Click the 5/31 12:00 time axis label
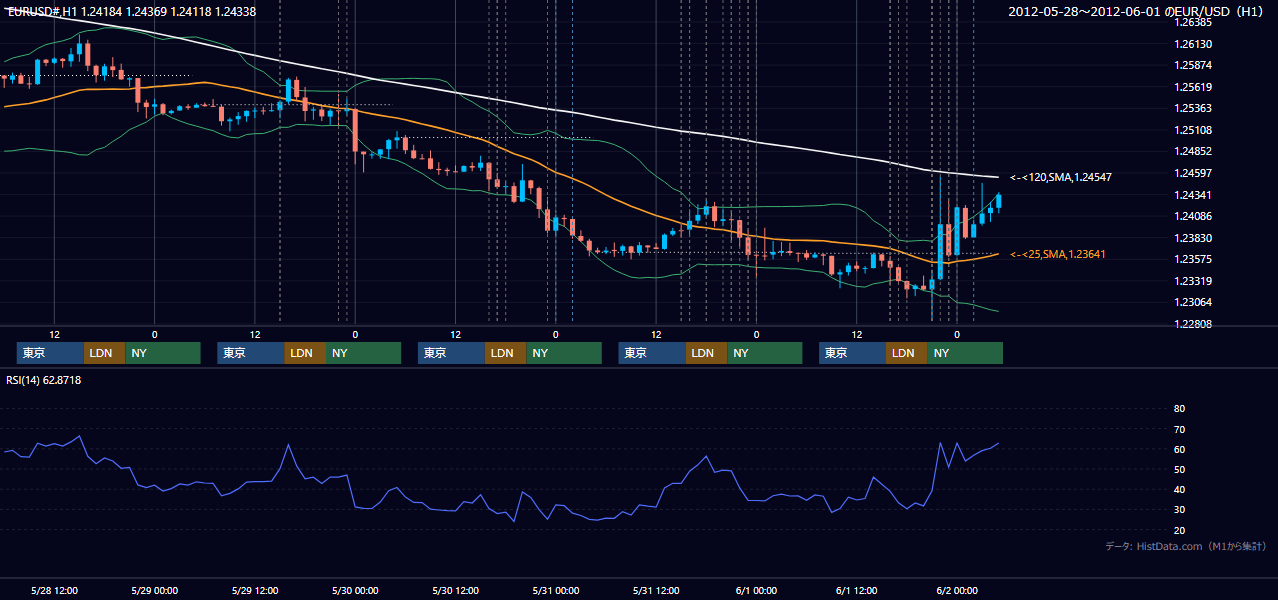The image size is (1278, 600). (656, 590)
